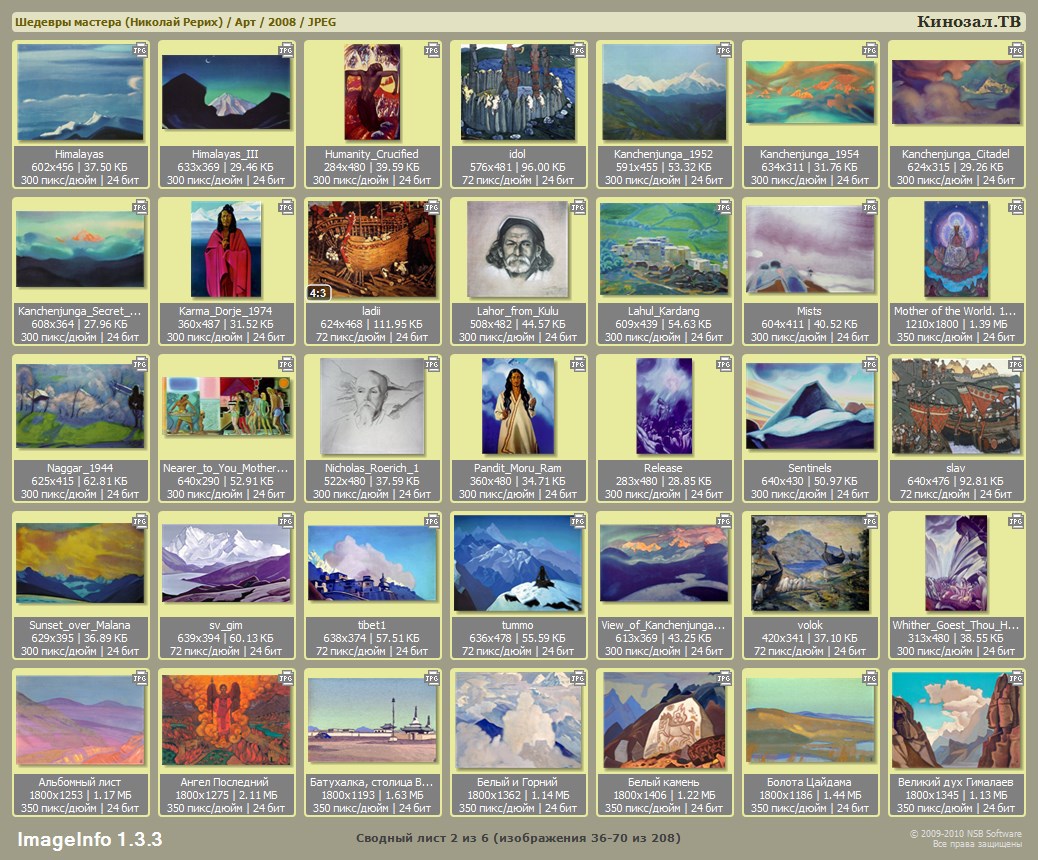Select the View_of_Kanchenjunga thumbnail
The image size is (1038, 860).
664,563
